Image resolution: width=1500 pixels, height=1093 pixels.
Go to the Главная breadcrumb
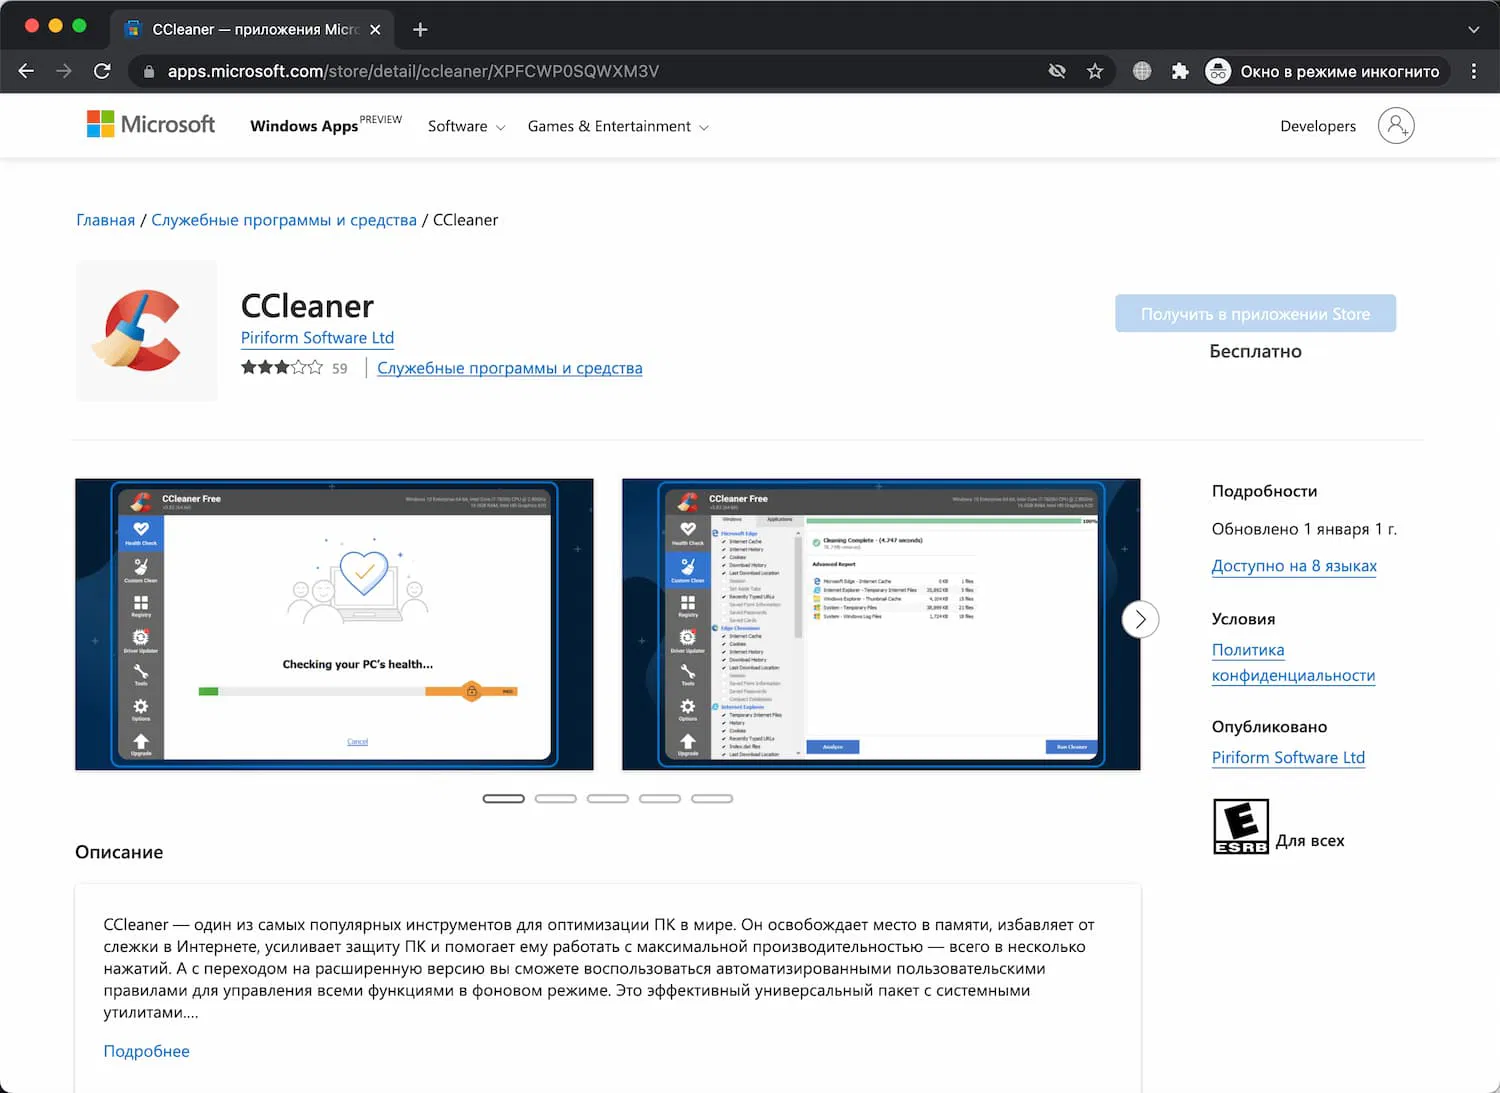(x=105, y=220)
